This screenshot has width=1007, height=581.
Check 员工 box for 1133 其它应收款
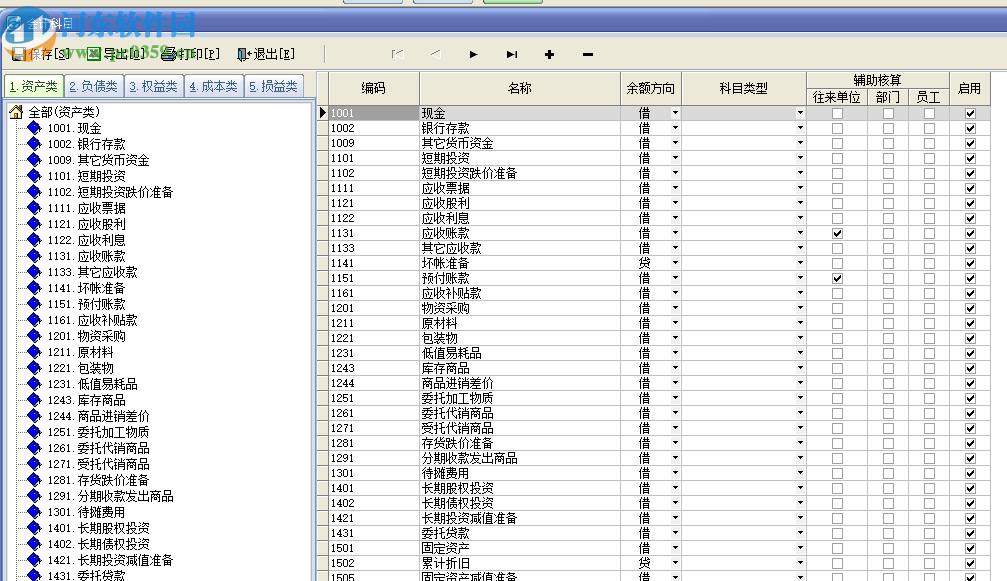tap(929, 248)
